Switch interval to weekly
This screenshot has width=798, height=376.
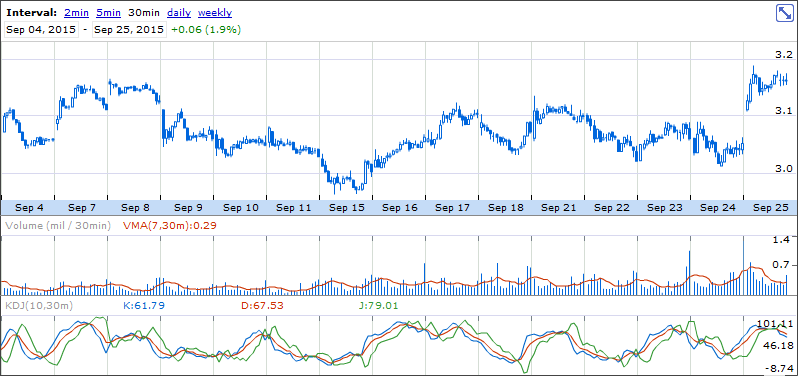point(215,13)
